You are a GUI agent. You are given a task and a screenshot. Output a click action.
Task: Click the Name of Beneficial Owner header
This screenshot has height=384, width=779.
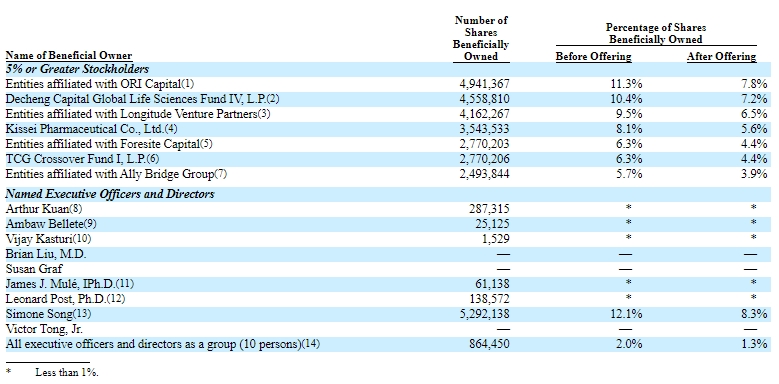pyautogui.click(x=69, y=56)
